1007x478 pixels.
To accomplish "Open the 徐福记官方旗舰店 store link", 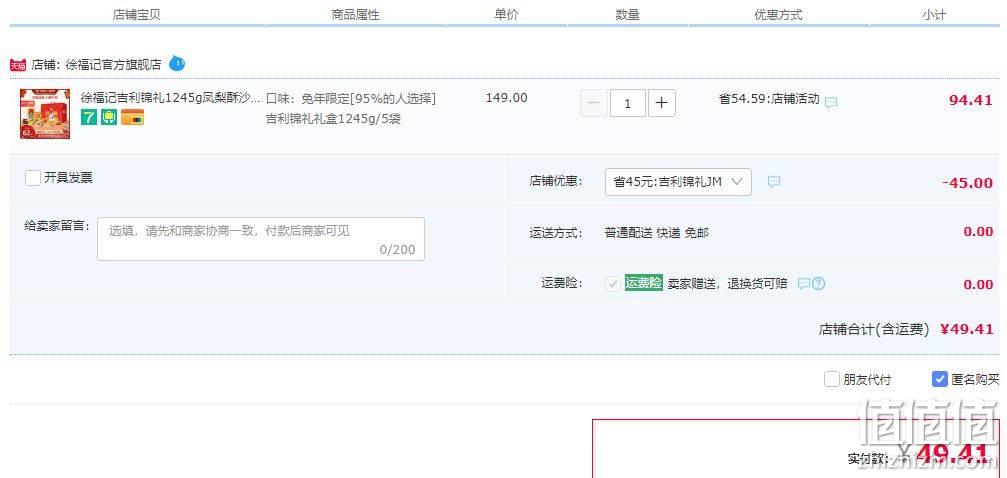I will coord(114,65).
